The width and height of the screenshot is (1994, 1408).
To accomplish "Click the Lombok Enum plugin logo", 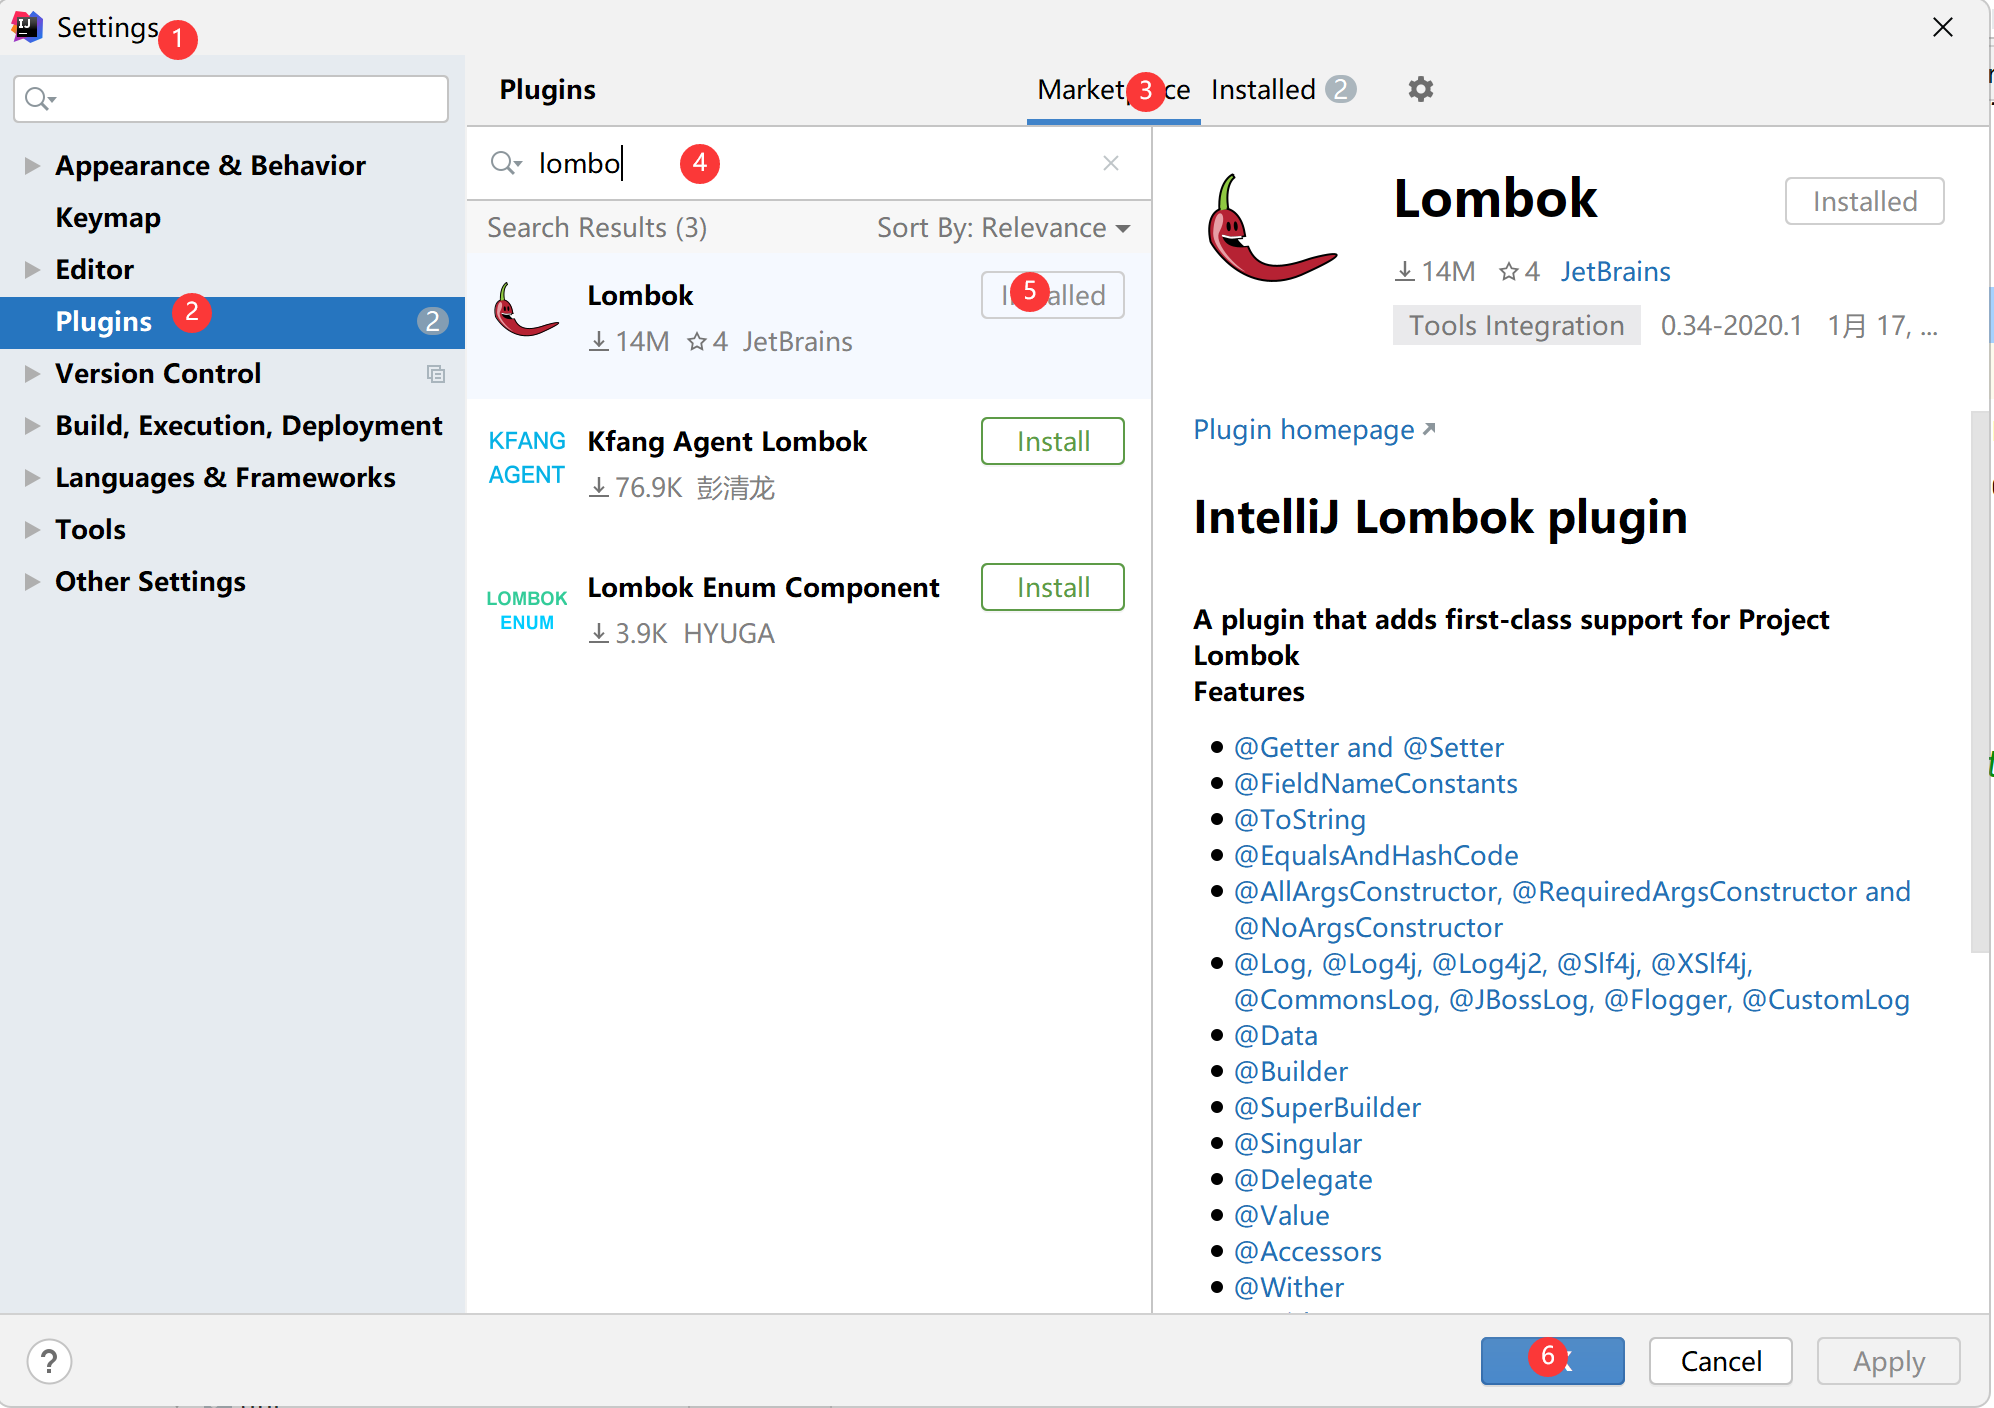I will [x=527, y=610].
